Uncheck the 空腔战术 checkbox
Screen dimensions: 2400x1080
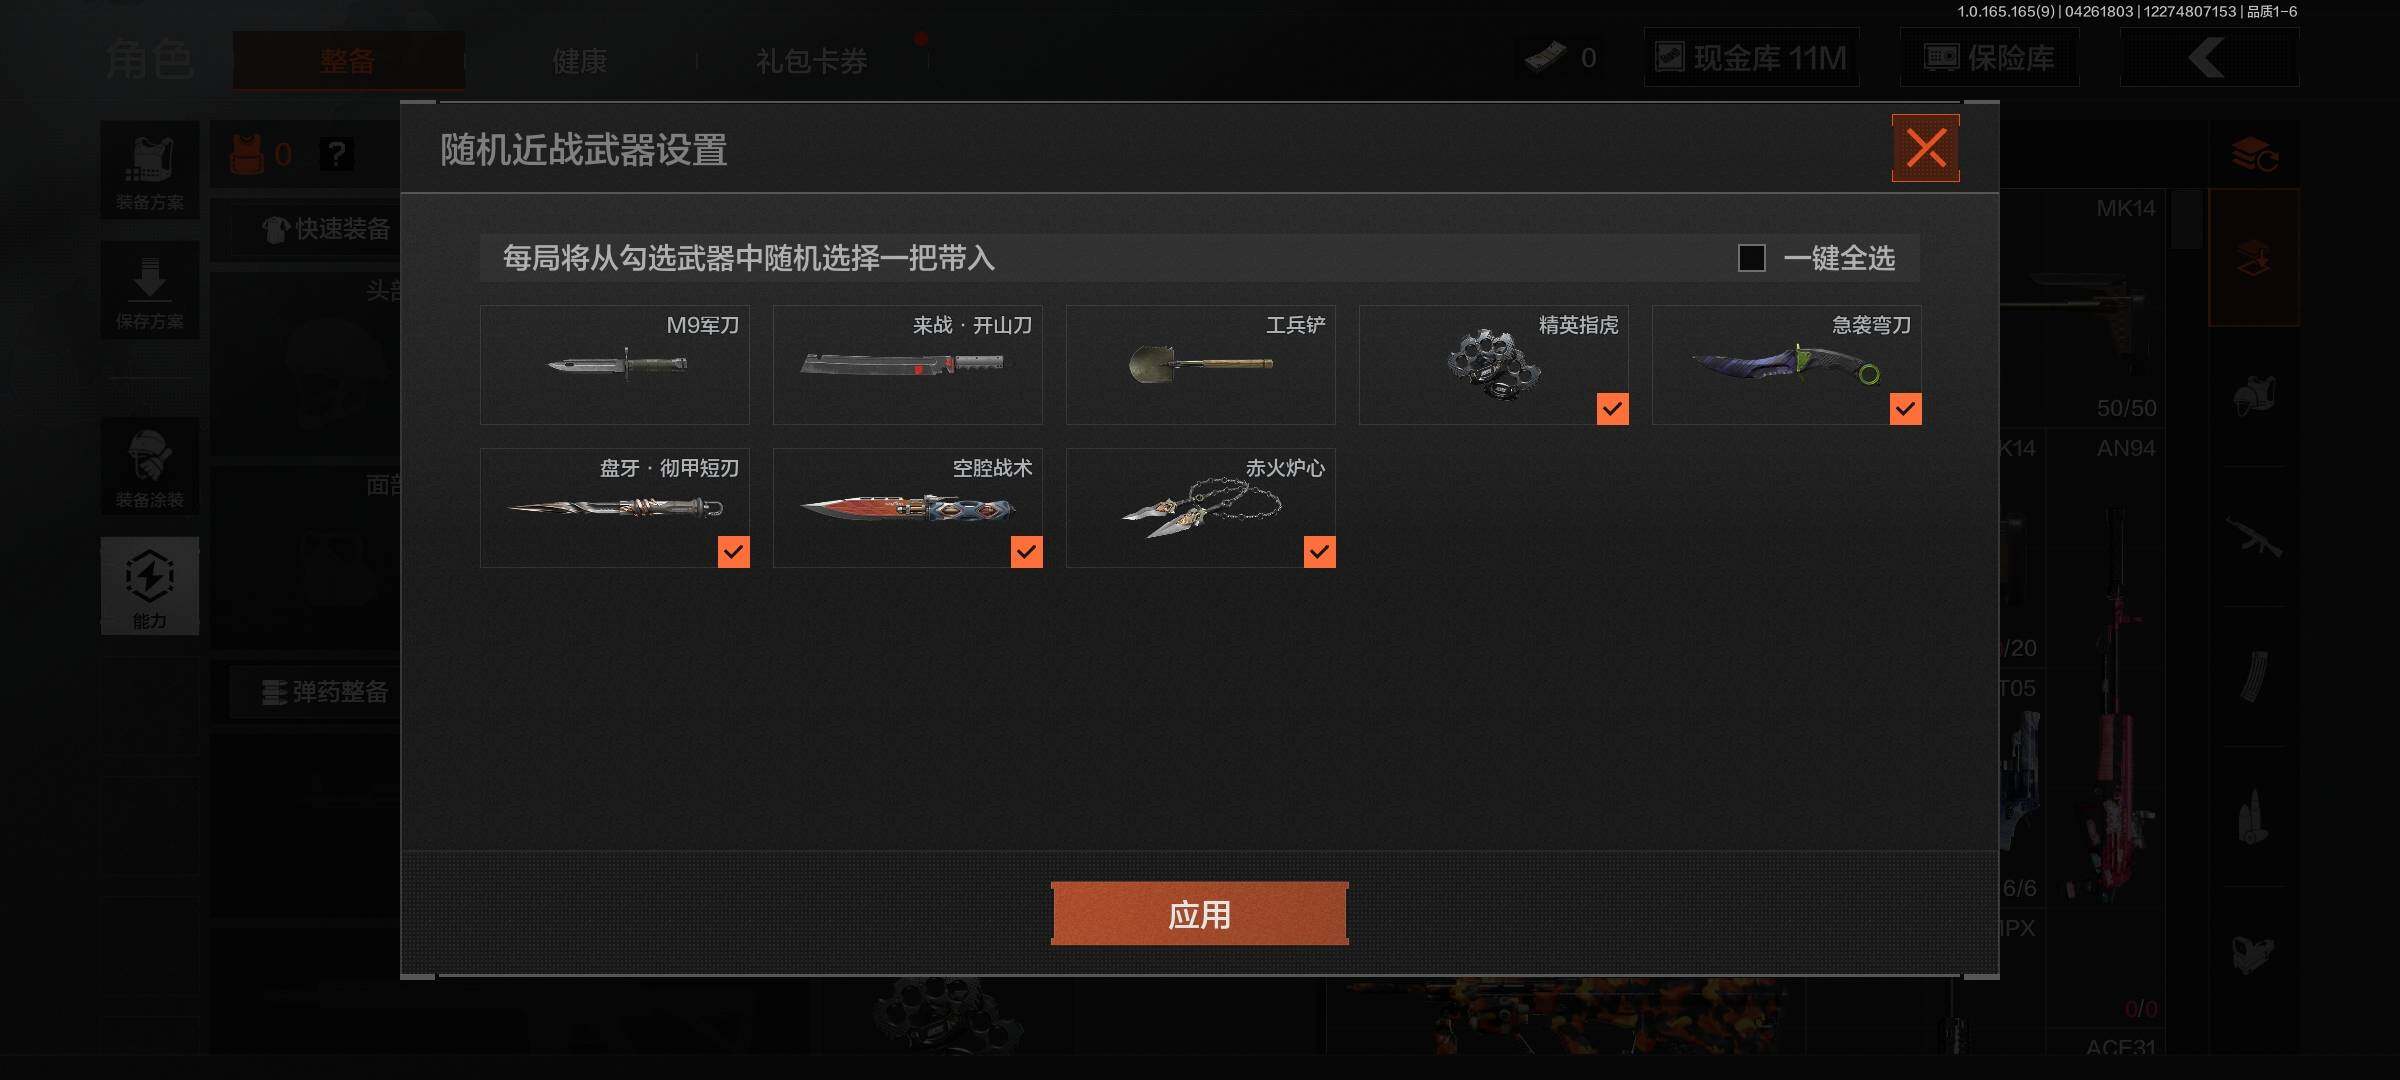coord(1026,551)
